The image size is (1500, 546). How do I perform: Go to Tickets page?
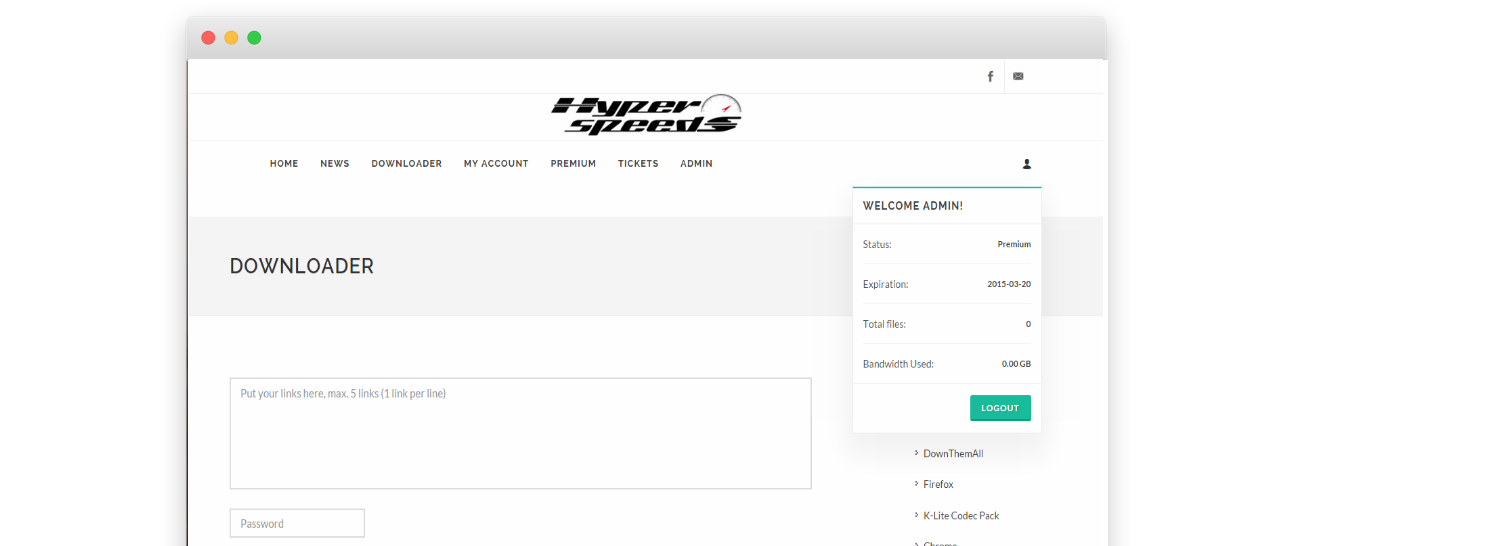(638, 164)
